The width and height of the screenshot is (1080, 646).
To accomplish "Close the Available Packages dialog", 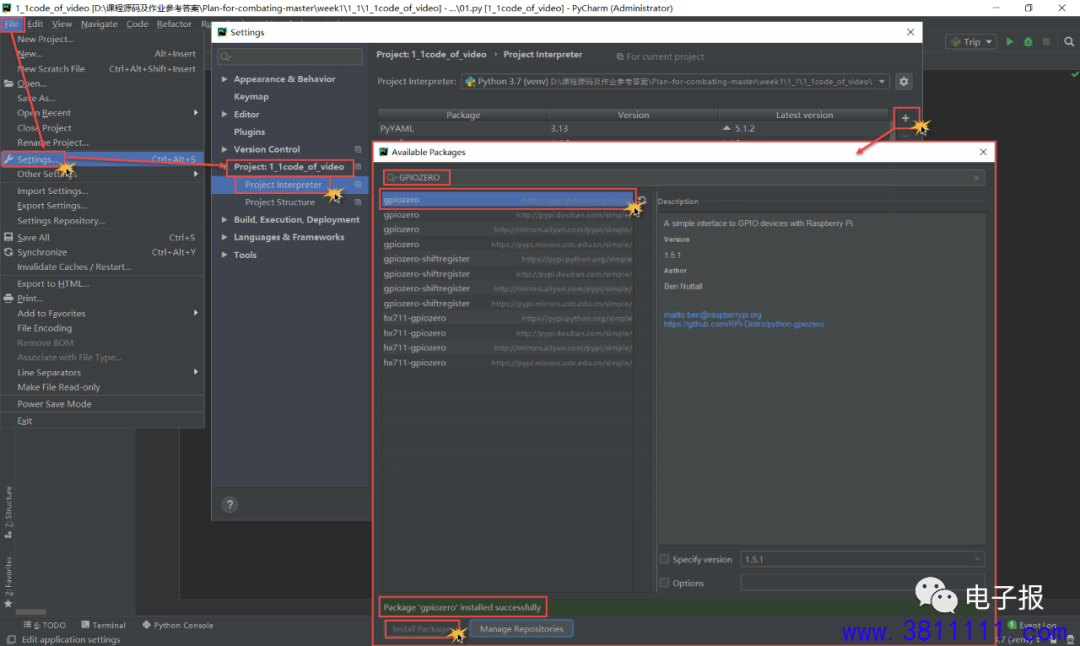I will click(x=983, y=152).
